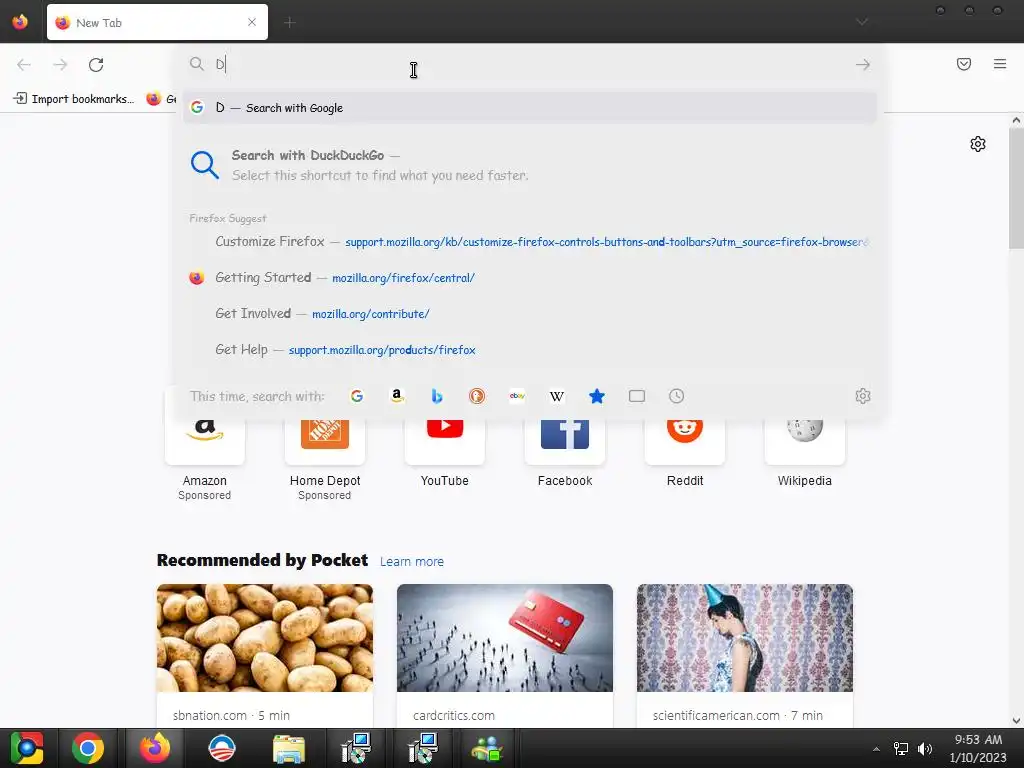This screenshot has height=768, width=1024.
Task: Open the clock showing 9:53 AM
Action: [x=978, y=748]
